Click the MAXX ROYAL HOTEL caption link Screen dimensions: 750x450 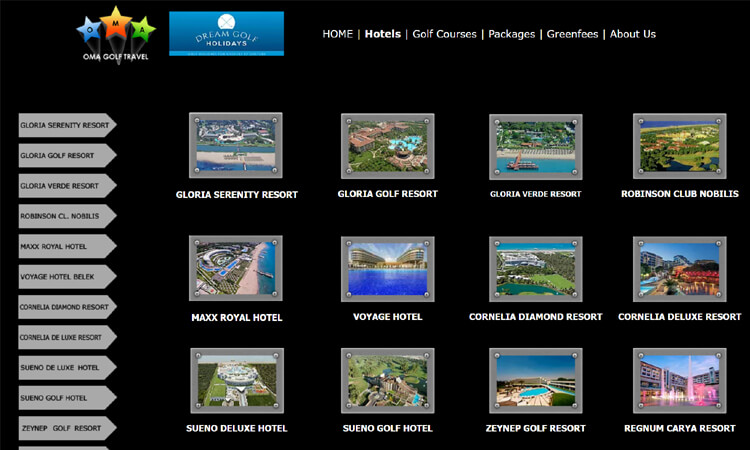[237, 318]
